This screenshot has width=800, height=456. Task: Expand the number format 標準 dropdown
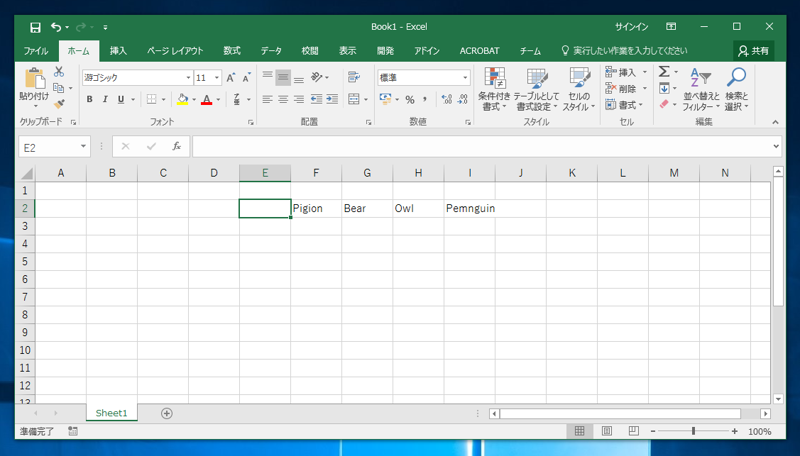(465, 78)
